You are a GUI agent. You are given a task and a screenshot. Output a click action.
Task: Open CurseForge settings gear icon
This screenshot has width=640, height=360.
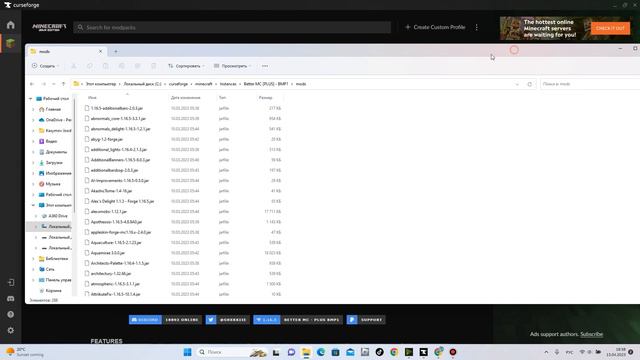[11, 330]
